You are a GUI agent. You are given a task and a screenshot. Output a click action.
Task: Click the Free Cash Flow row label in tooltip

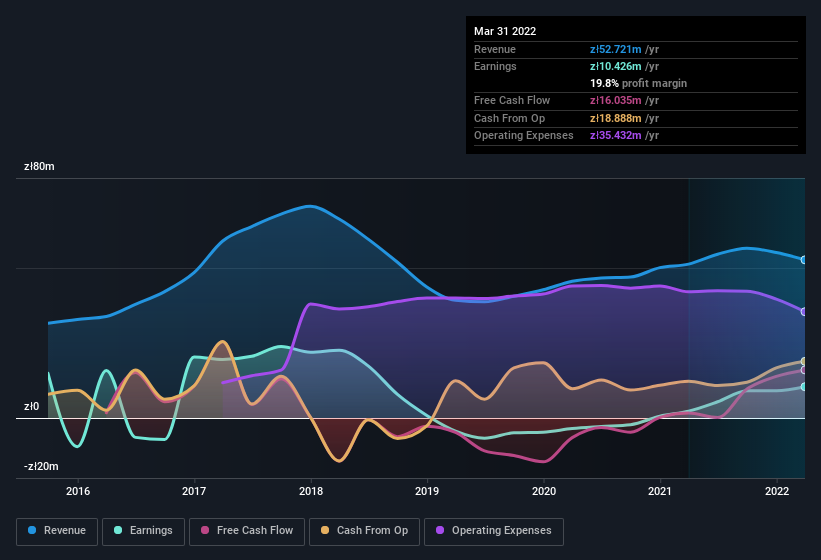512,100
